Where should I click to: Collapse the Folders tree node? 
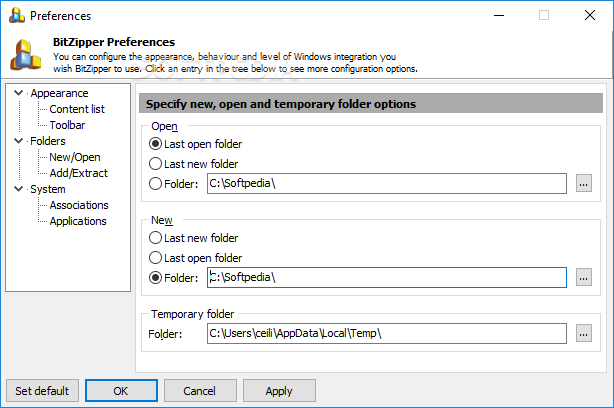click(x=18, y=141)
